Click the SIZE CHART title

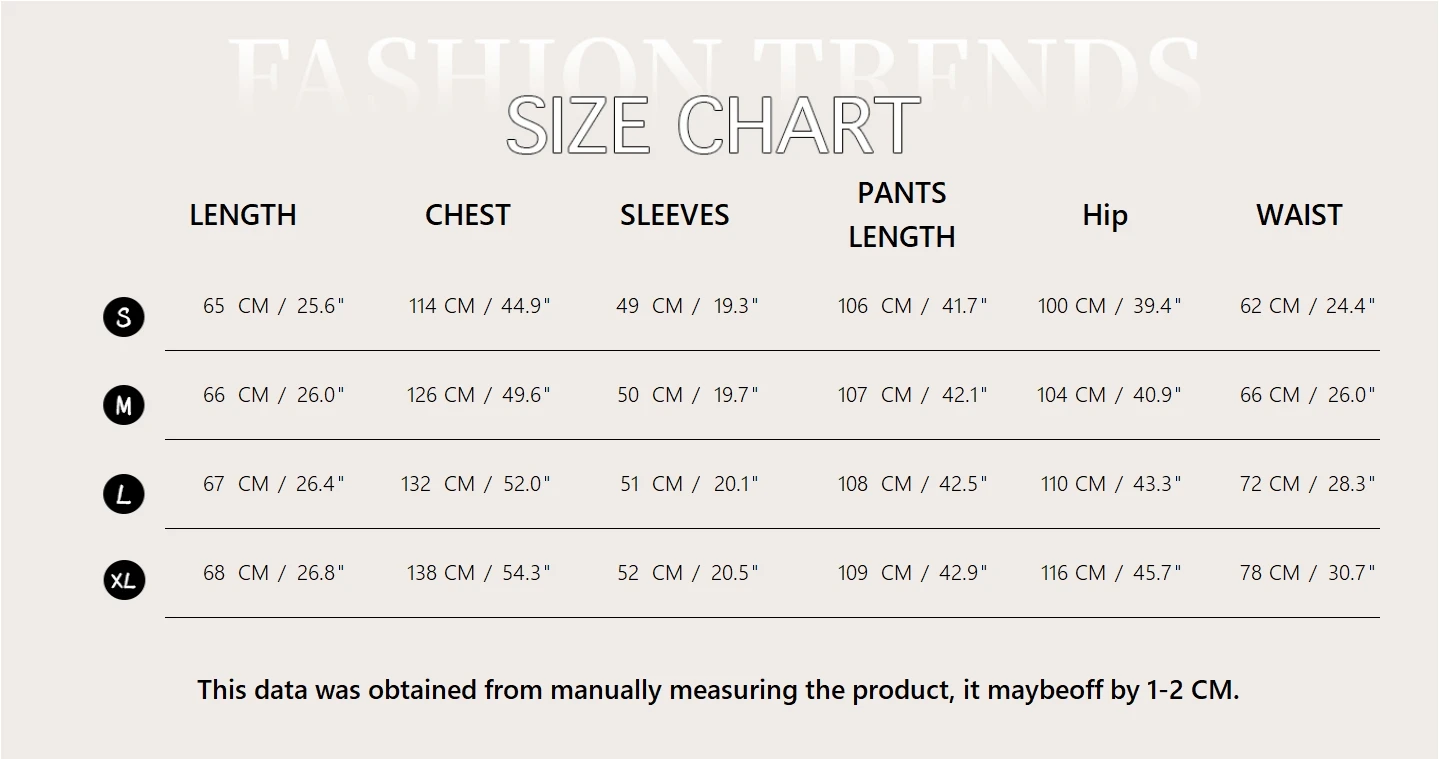[712, 126]
